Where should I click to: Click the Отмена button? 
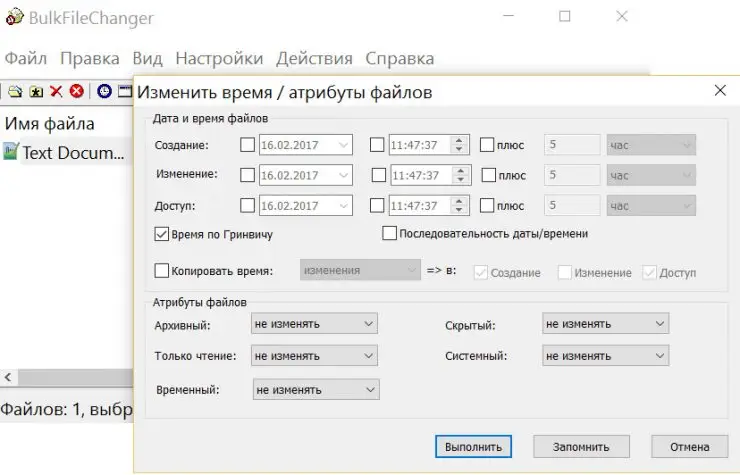(690, 447)
